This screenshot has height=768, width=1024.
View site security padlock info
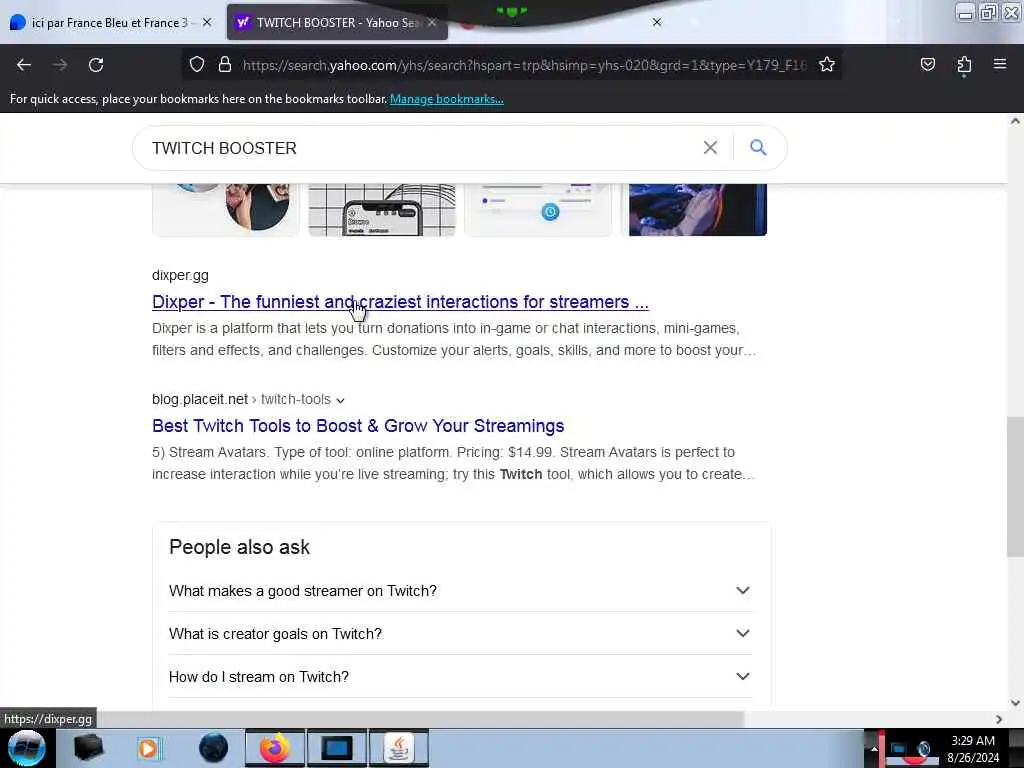[x=225, y=65]
